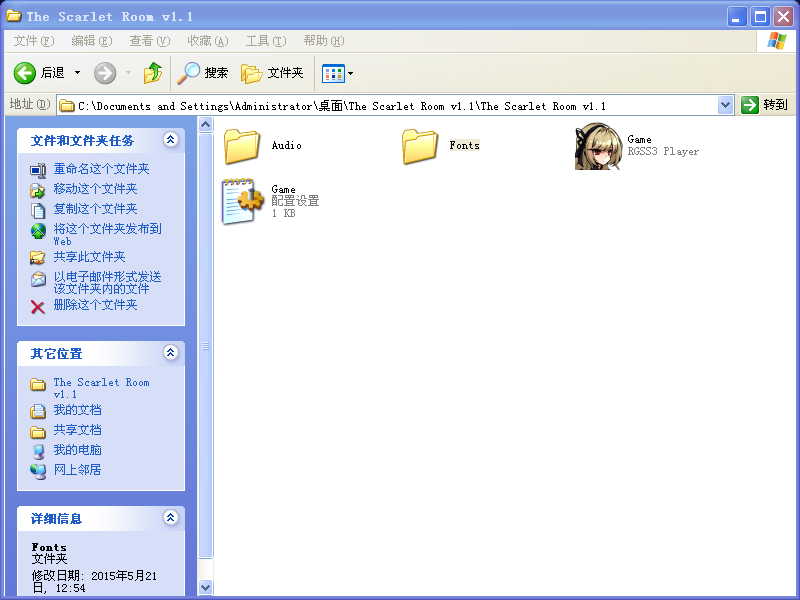Click the 共享文档 folder icon
The width and height of the screenshot is (800, 600).
click(x=38, y=432)
